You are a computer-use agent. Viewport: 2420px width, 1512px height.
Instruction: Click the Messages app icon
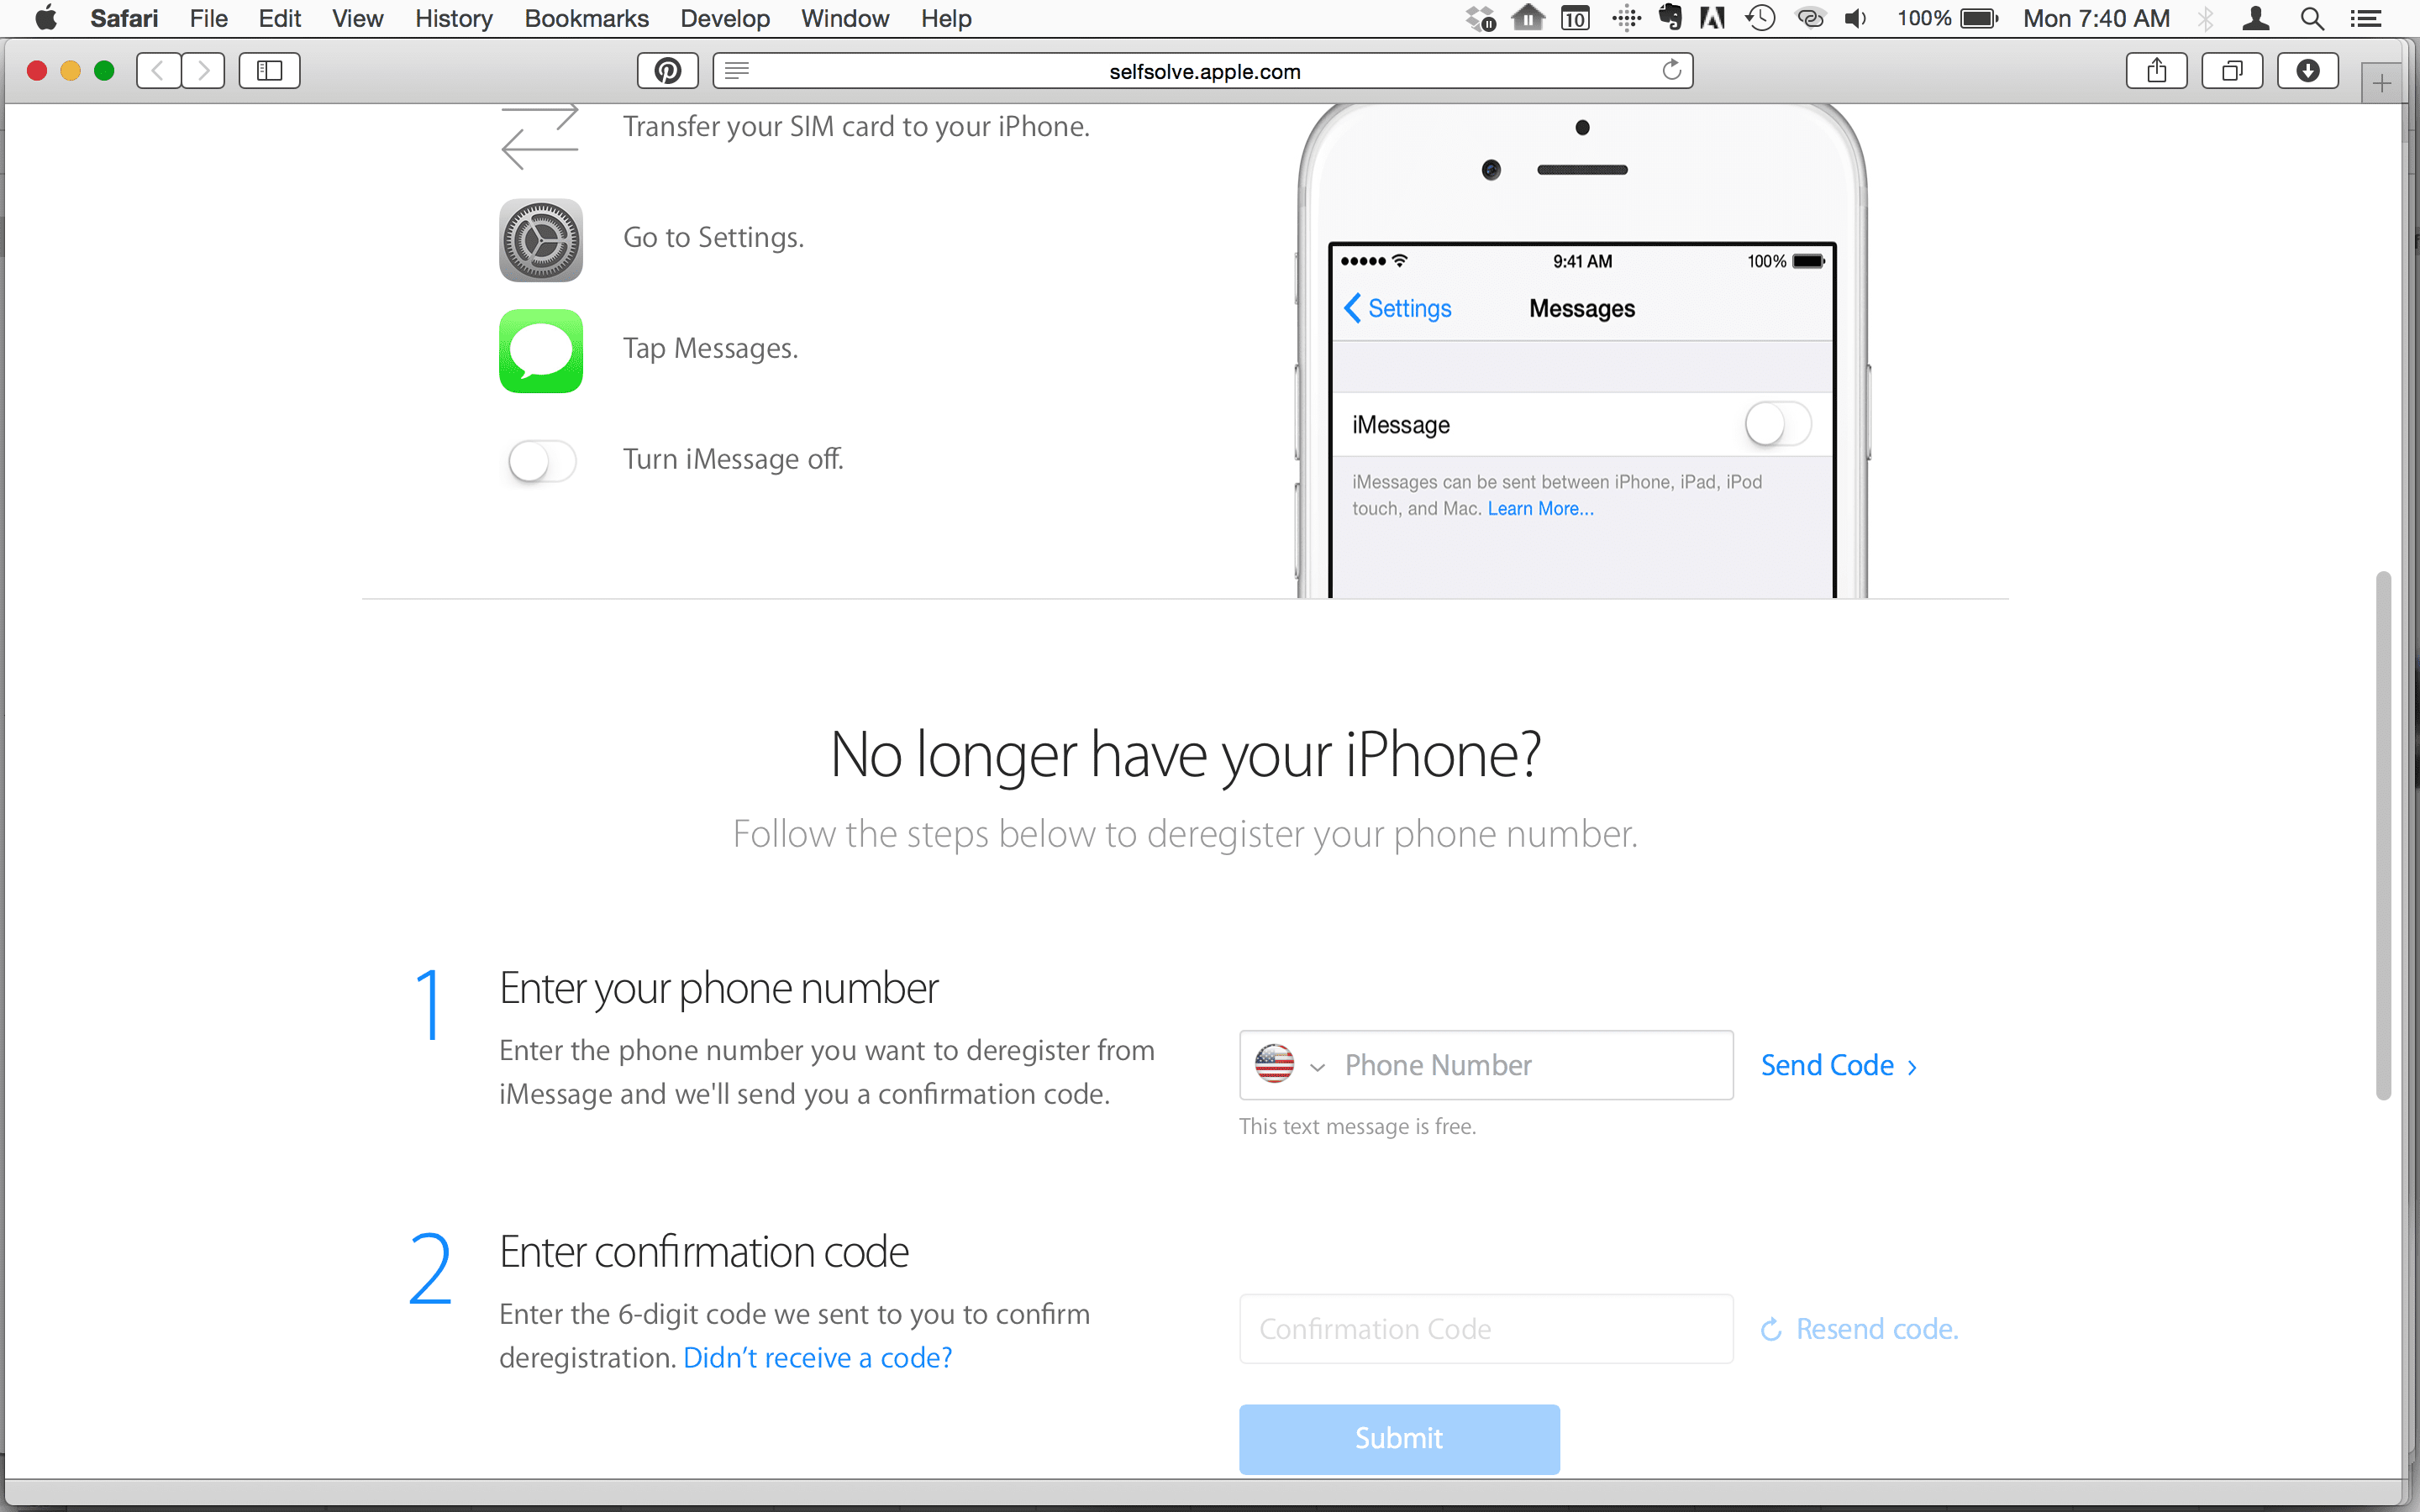(x=542, y=349)
